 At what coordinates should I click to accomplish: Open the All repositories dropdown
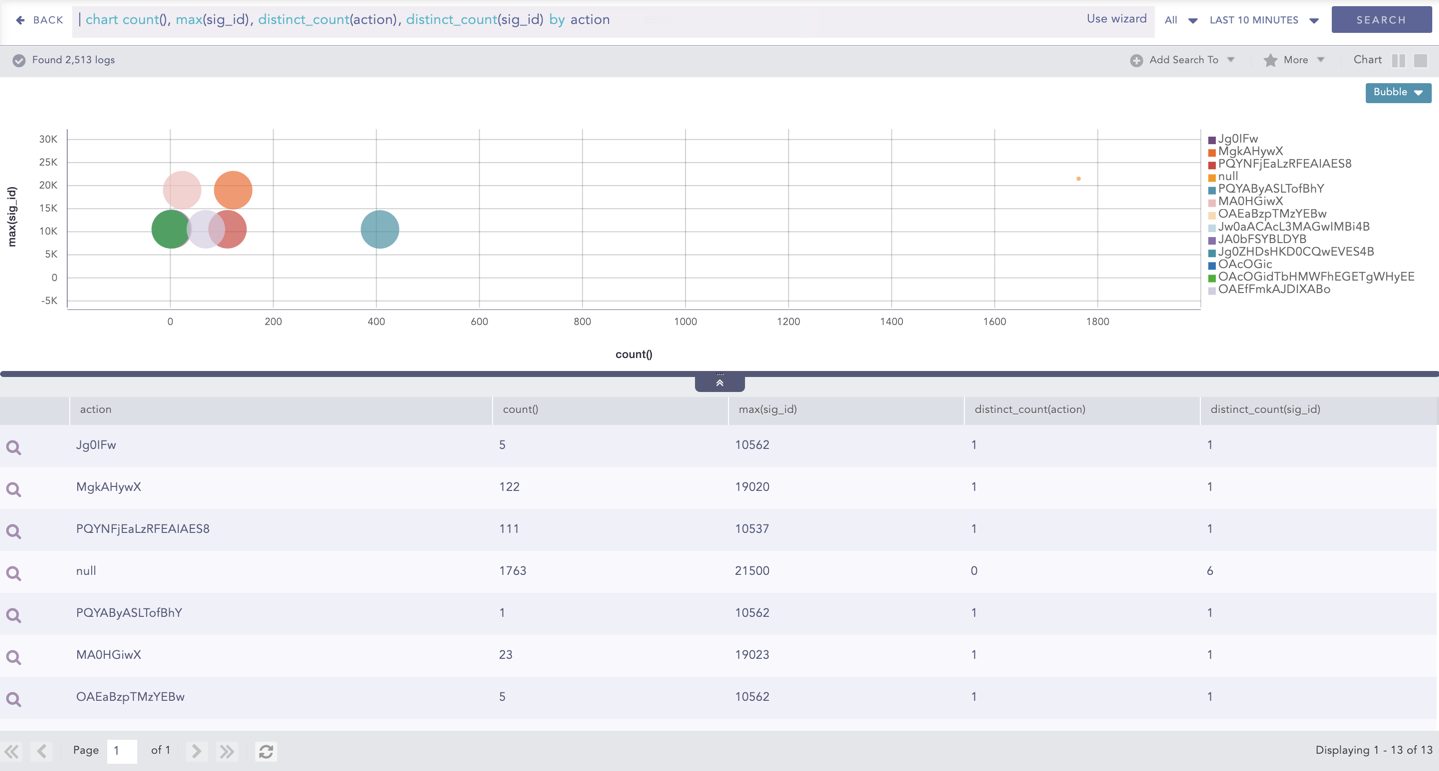[1180, 20]
